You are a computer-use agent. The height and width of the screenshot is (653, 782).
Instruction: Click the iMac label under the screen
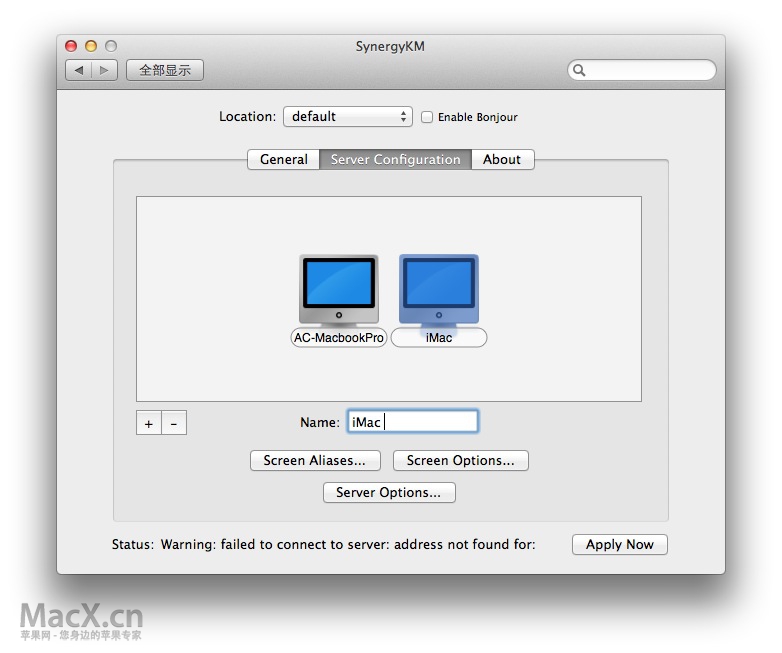439,338
